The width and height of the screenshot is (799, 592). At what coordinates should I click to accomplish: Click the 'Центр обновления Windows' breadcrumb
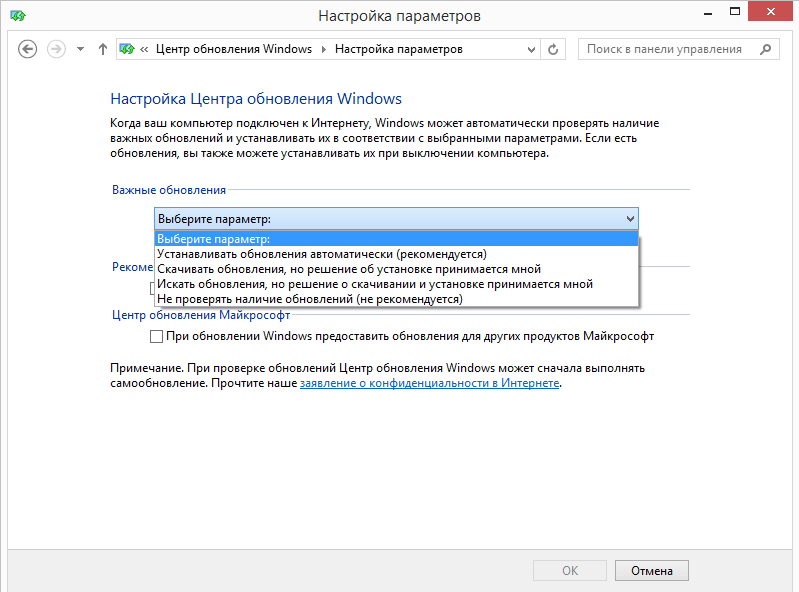[233, 49]
